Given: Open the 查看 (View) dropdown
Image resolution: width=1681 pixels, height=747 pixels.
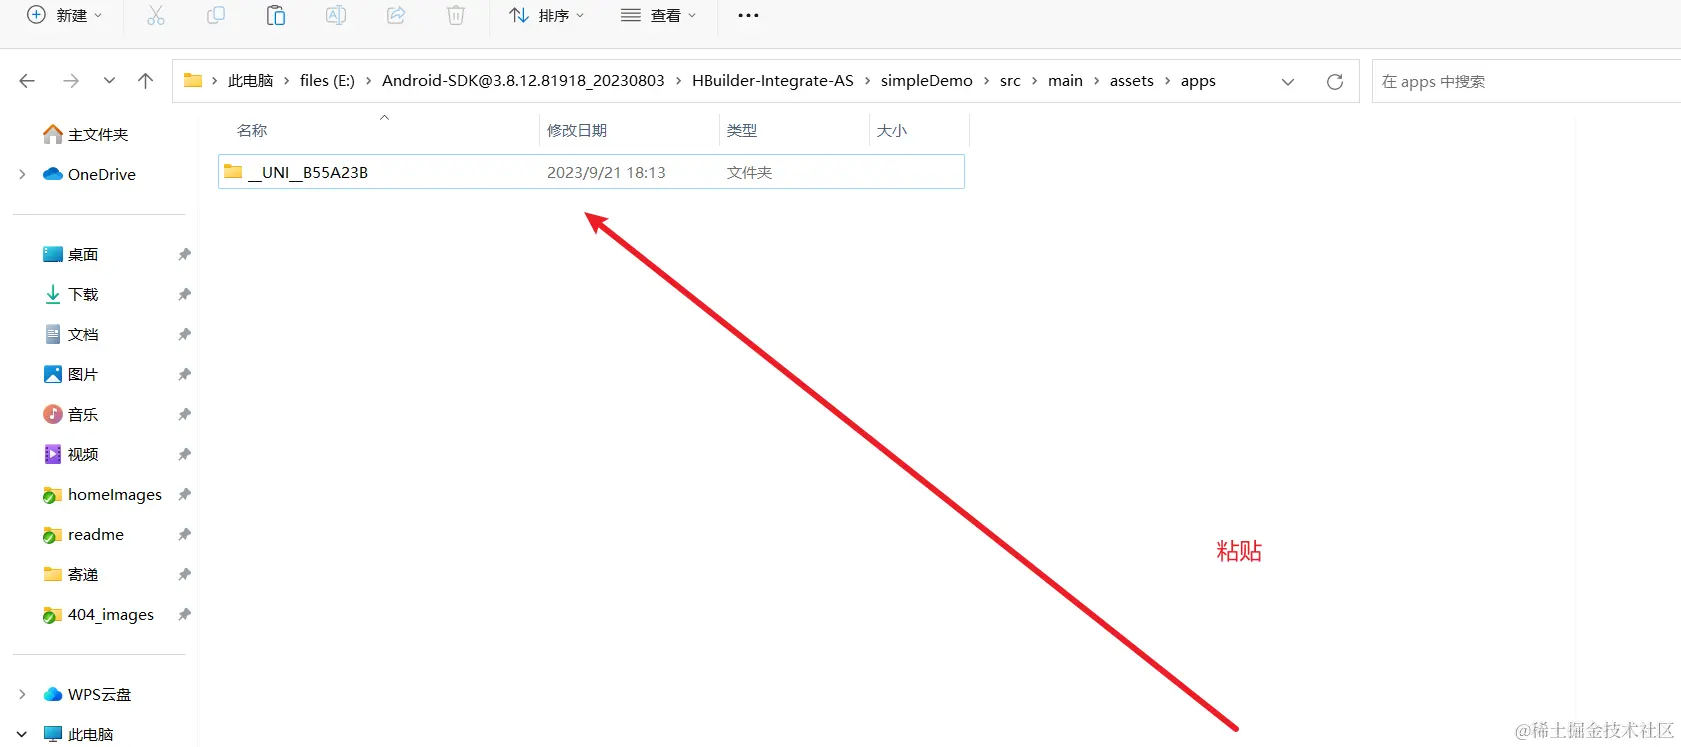Looking at the screenshot, I should point(659,16).
